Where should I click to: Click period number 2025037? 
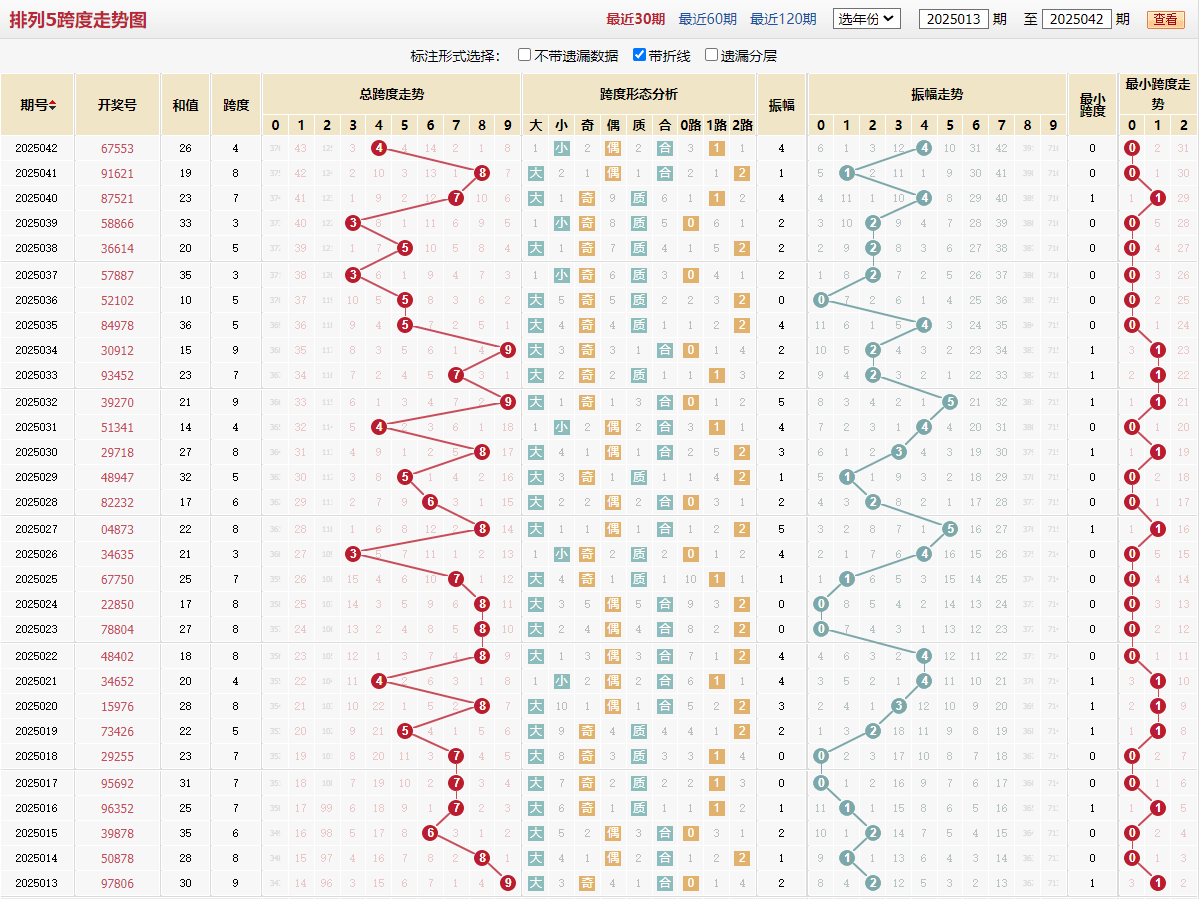[x=37, y=275]
